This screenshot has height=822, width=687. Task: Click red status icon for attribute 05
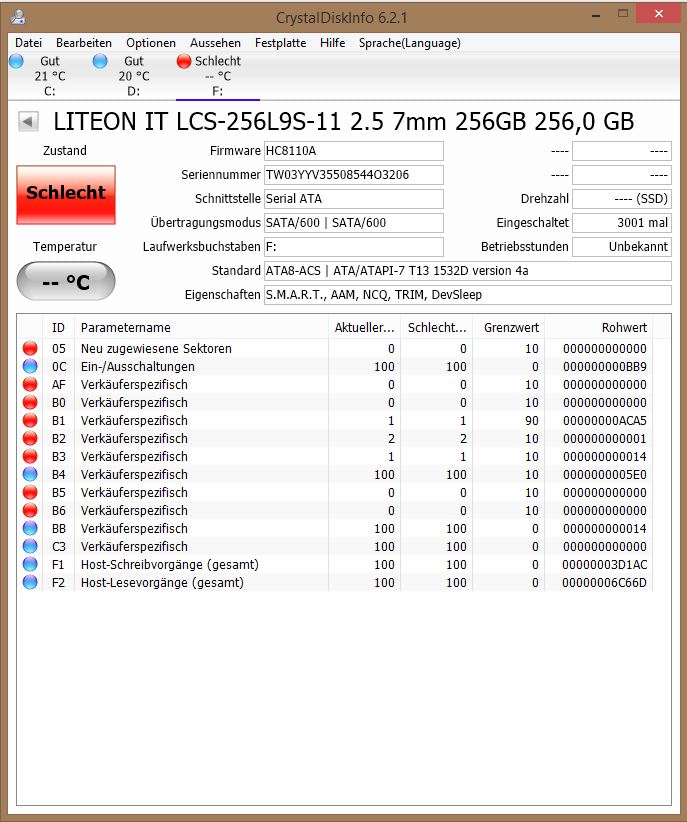click(30, 349)
